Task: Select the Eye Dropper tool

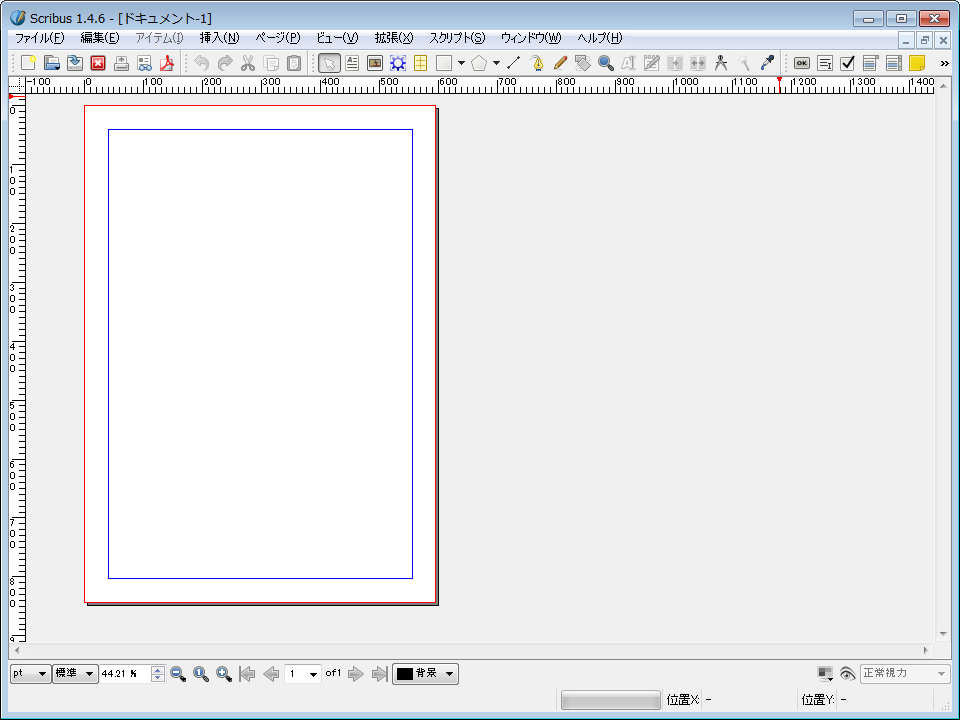Action: tap(767, 63)
